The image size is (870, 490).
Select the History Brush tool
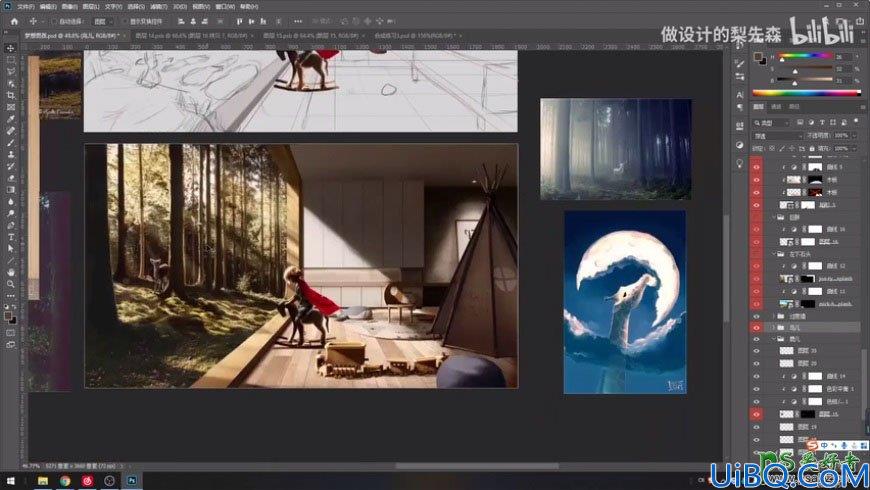(x=11, y=166)
